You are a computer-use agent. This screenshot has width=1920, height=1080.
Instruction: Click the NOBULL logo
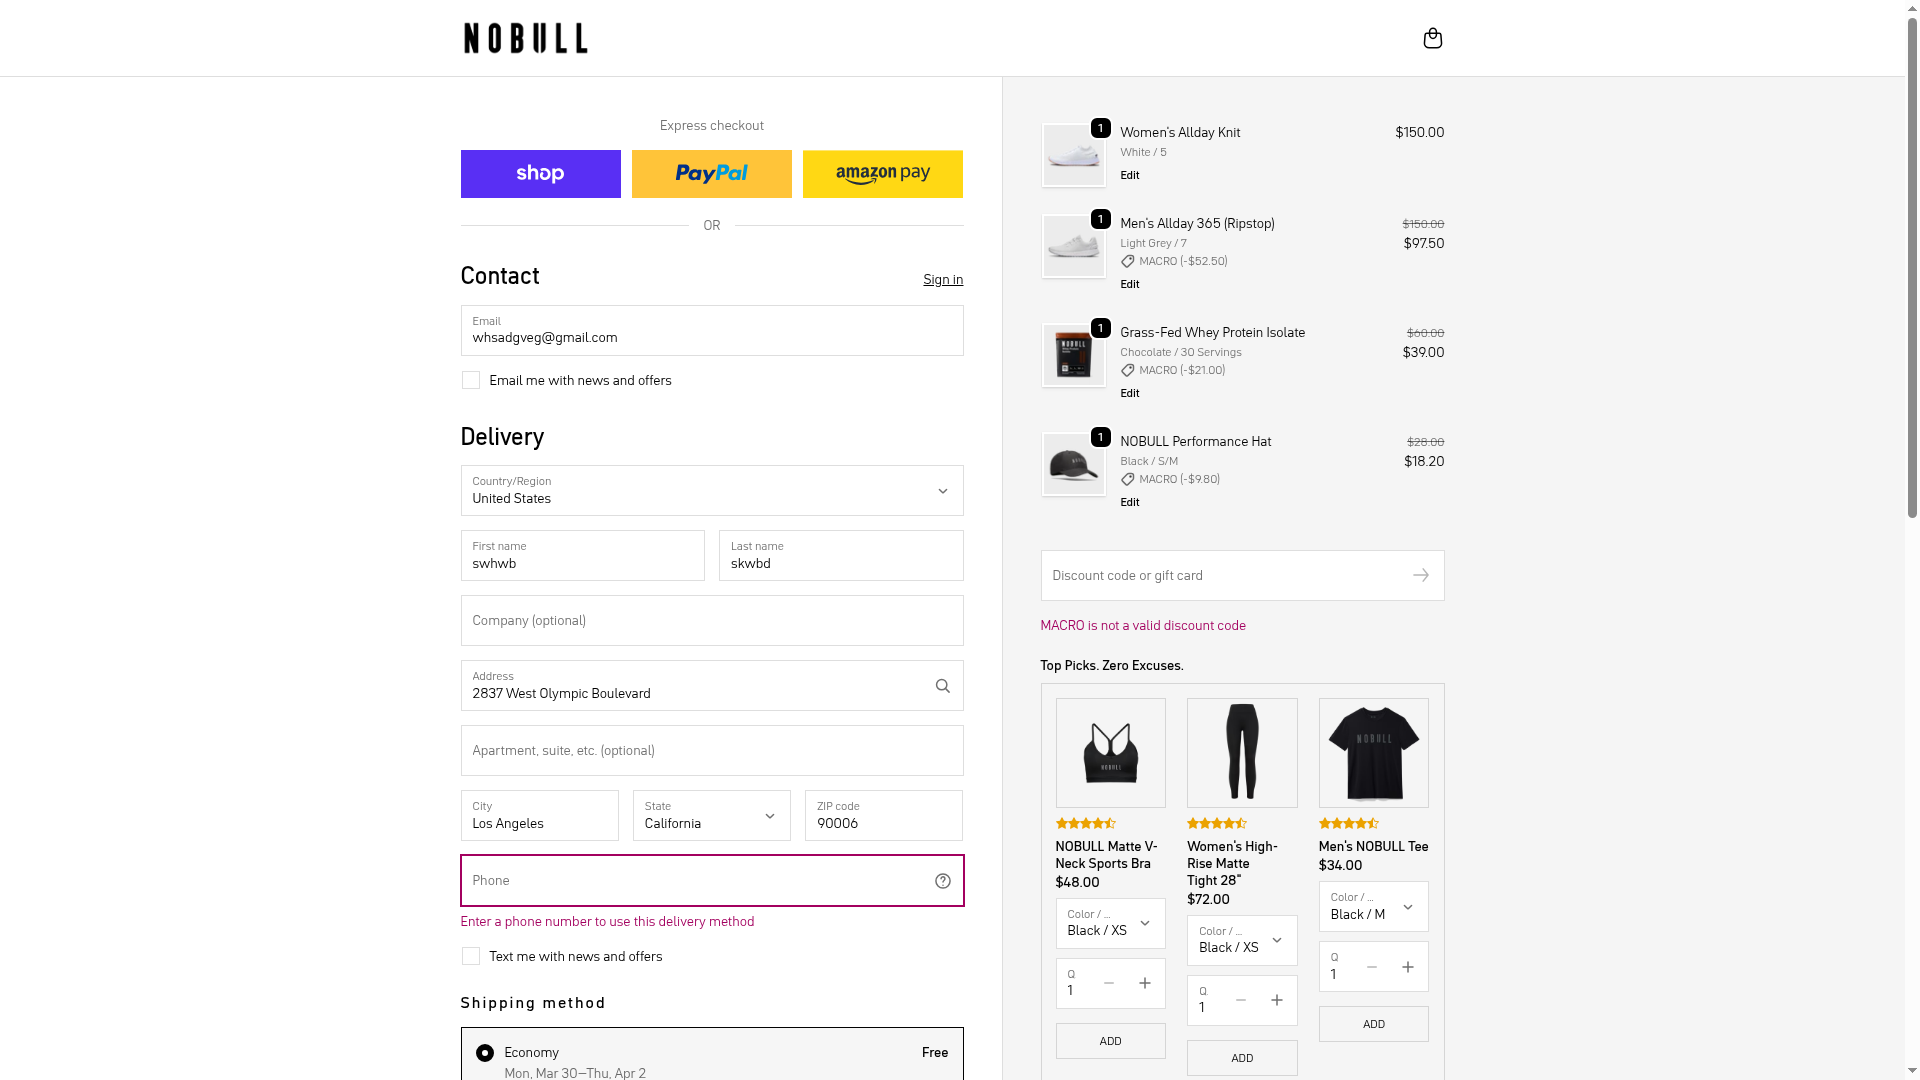point(525,38)
